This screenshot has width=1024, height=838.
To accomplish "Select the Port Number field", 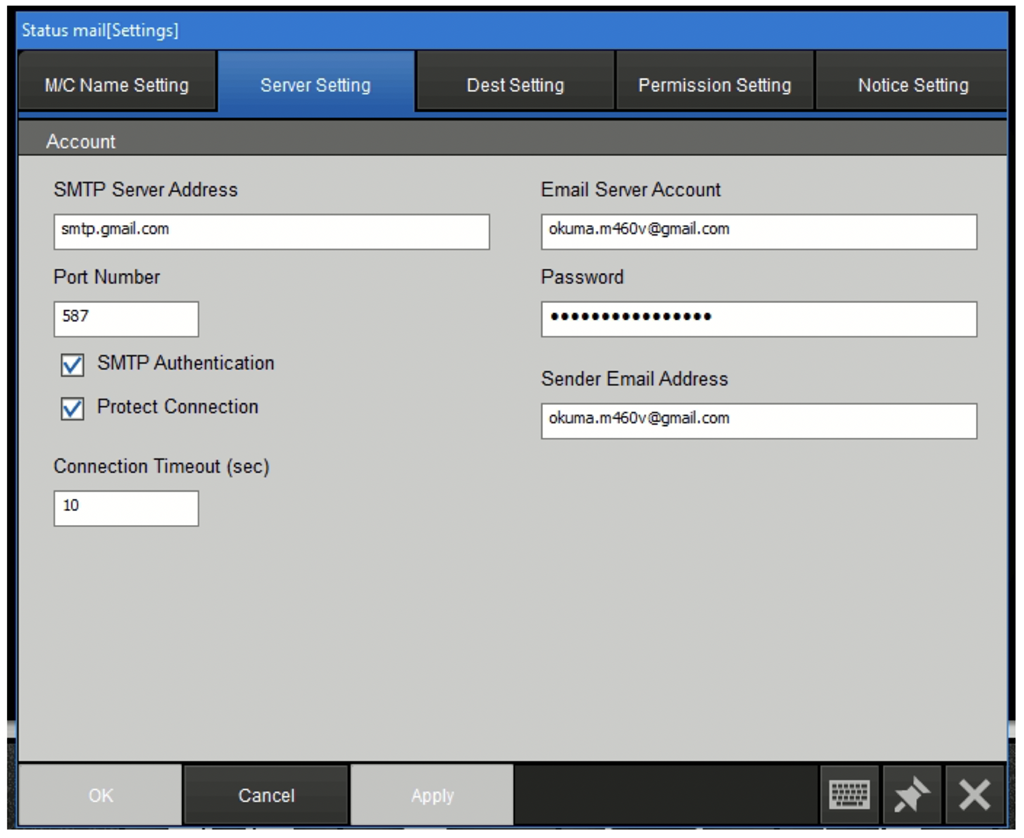I will pyautogui.click(x=125, y=318).
